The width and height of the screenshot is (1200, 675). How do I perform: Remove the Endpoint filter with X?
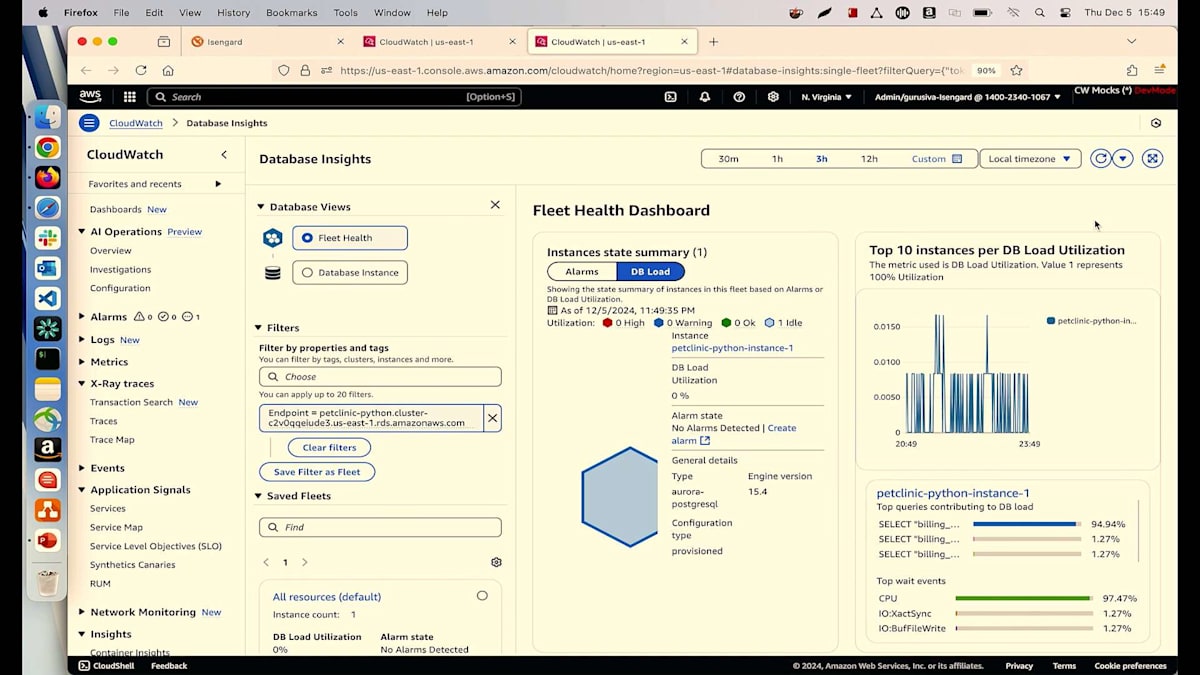[492, 418]
